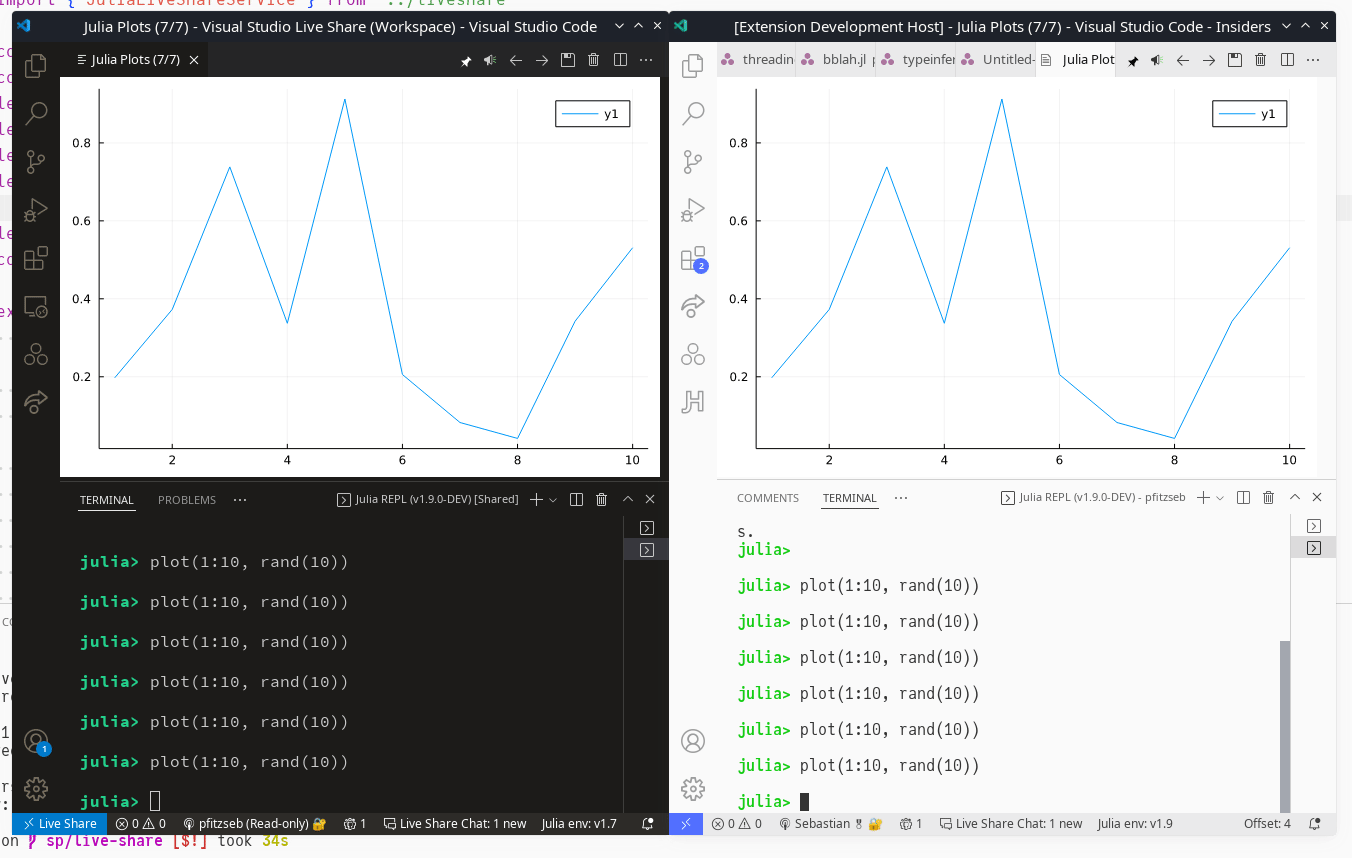Viewport: 1352px width, 858px height.
Task: Open Accounts menu in left dark window
Action: click(x=36, y=742)
